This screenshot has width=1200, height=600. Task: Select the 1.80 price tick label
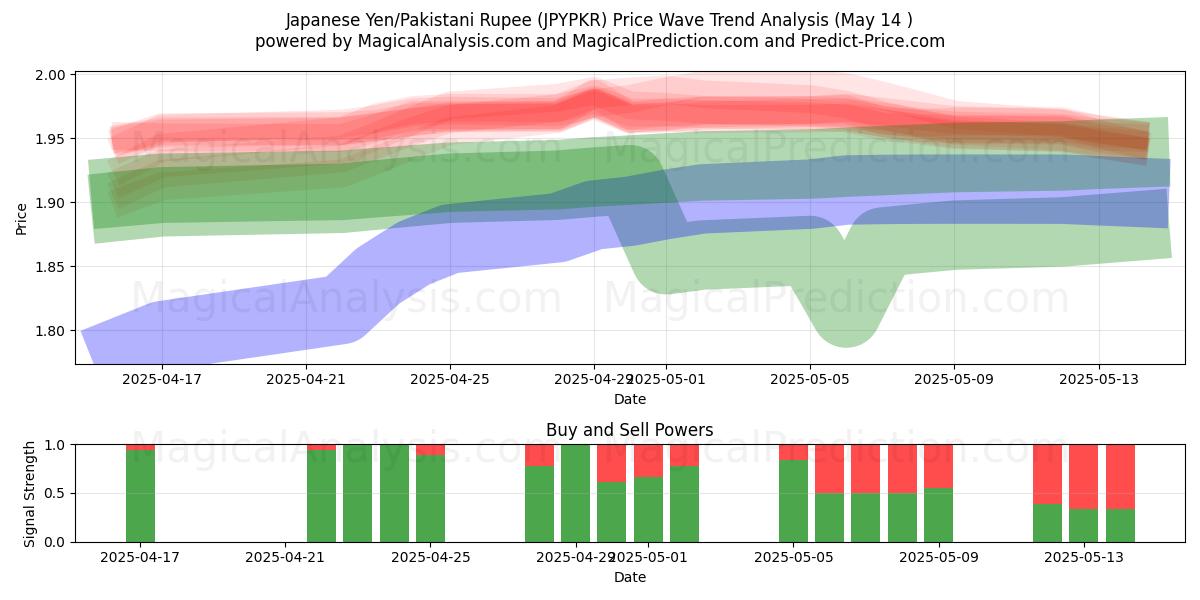click(x=52, y=331)
